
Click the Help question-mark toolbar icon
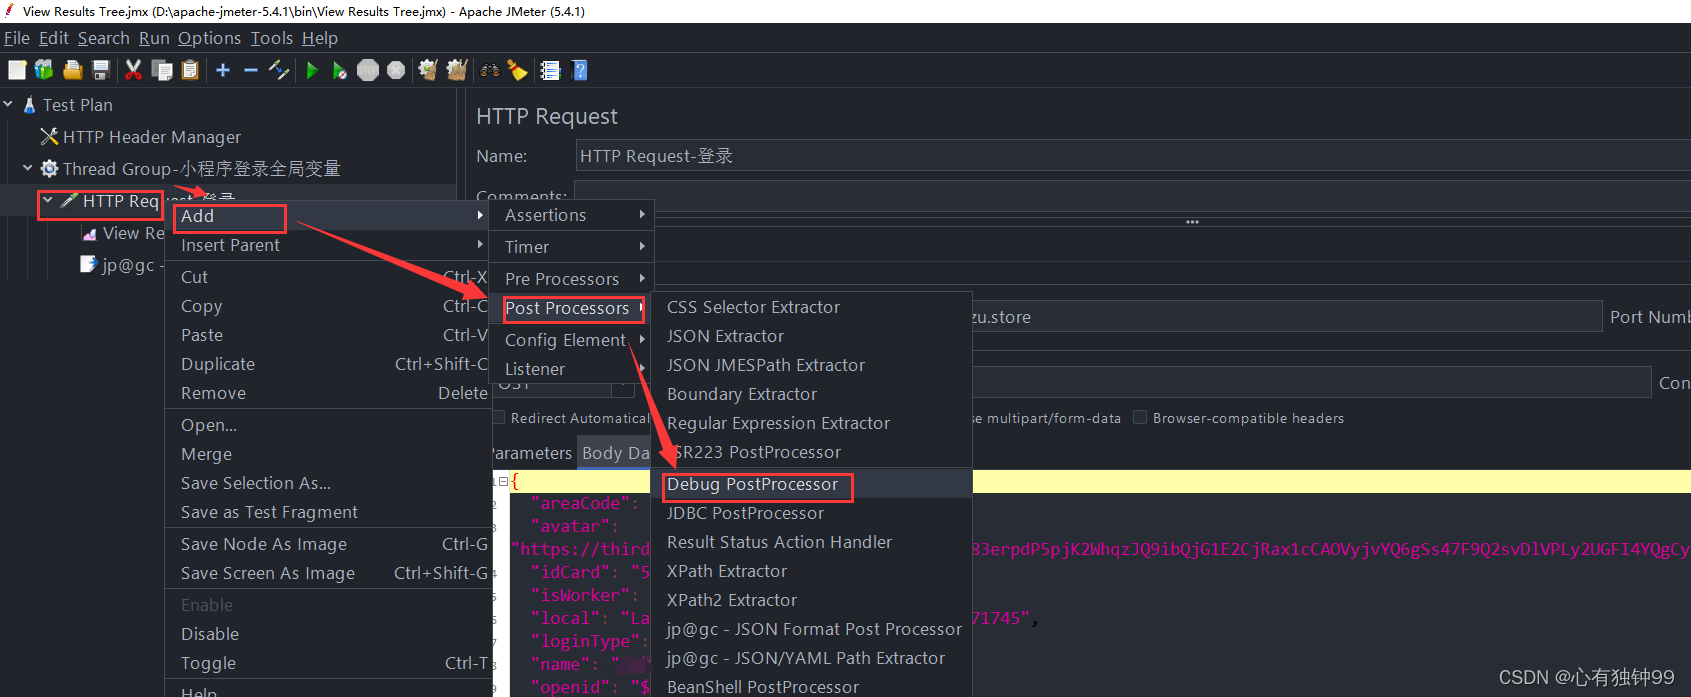579,70
